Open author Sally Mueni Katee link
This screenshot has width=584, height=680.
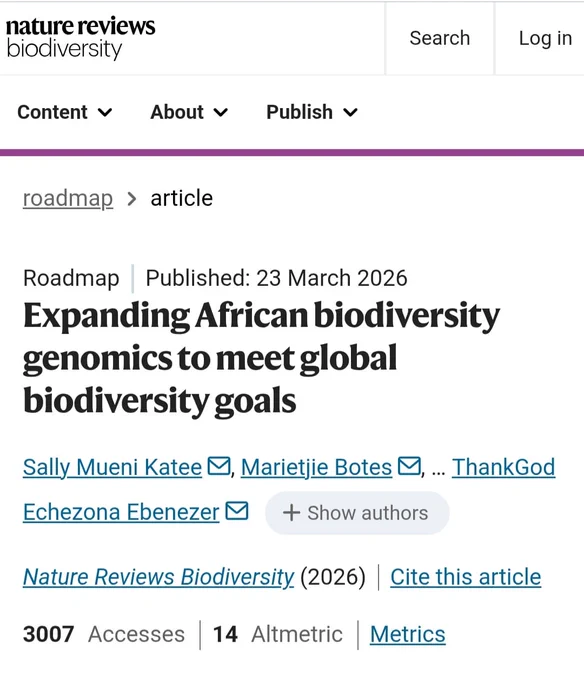point(112,468)
